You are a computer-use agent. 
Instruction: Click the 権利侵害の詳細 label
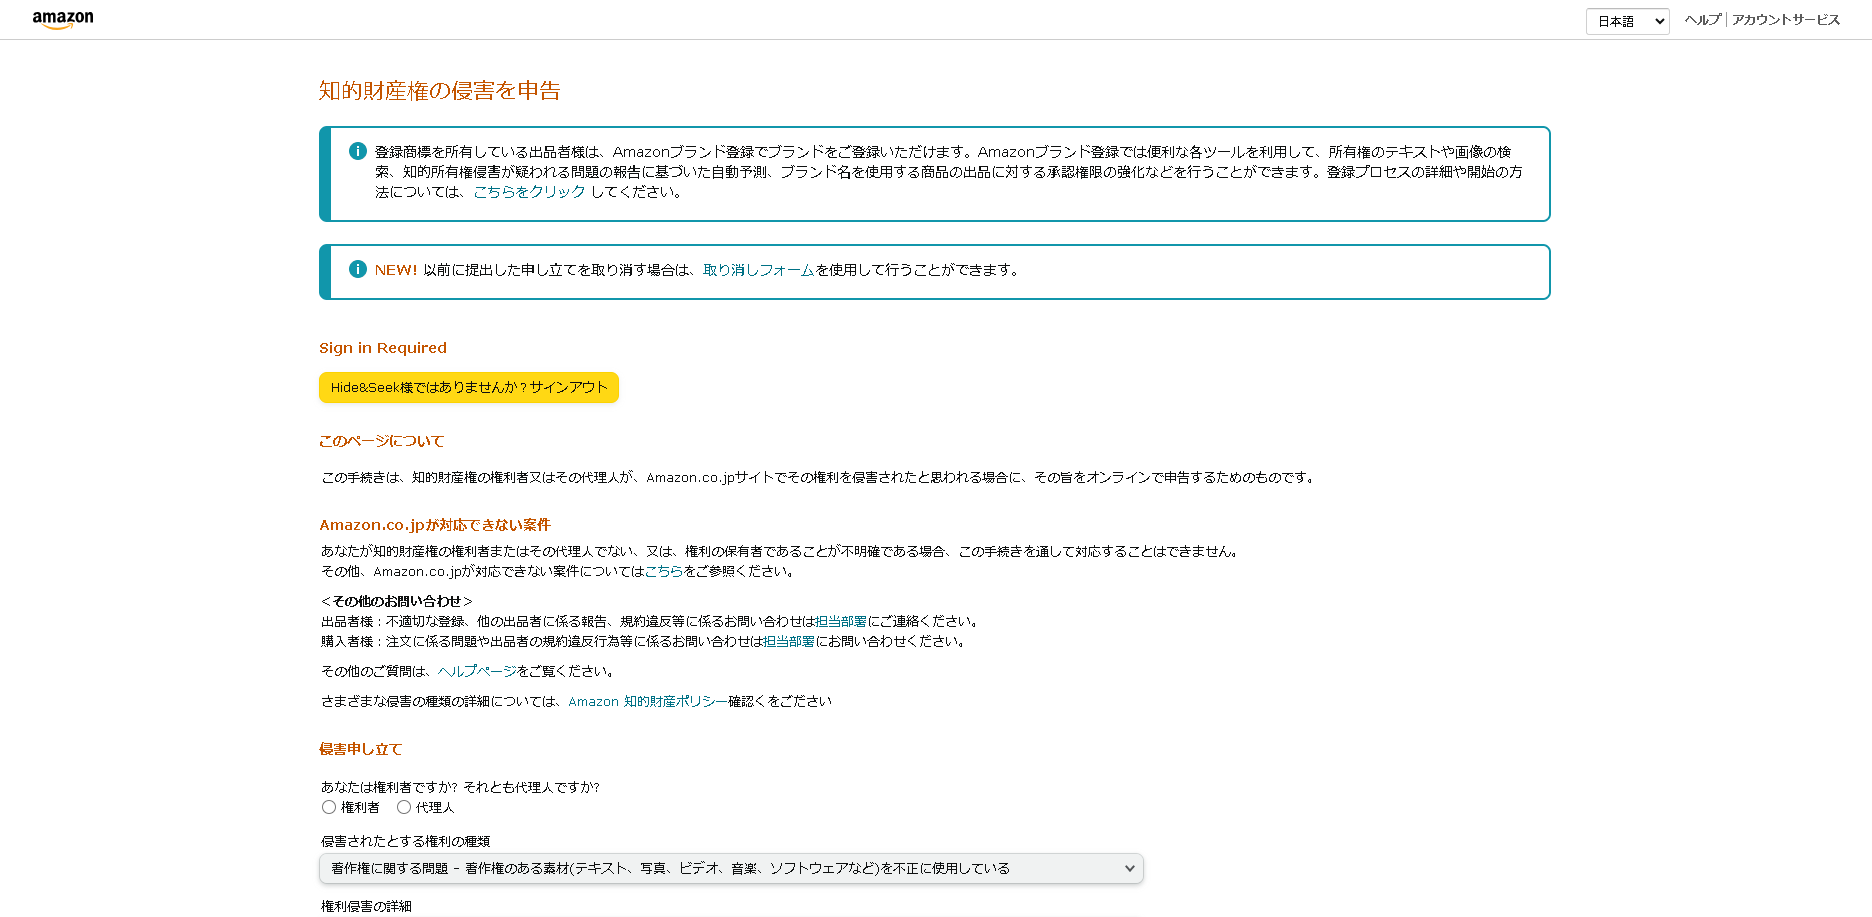(366, 906)
